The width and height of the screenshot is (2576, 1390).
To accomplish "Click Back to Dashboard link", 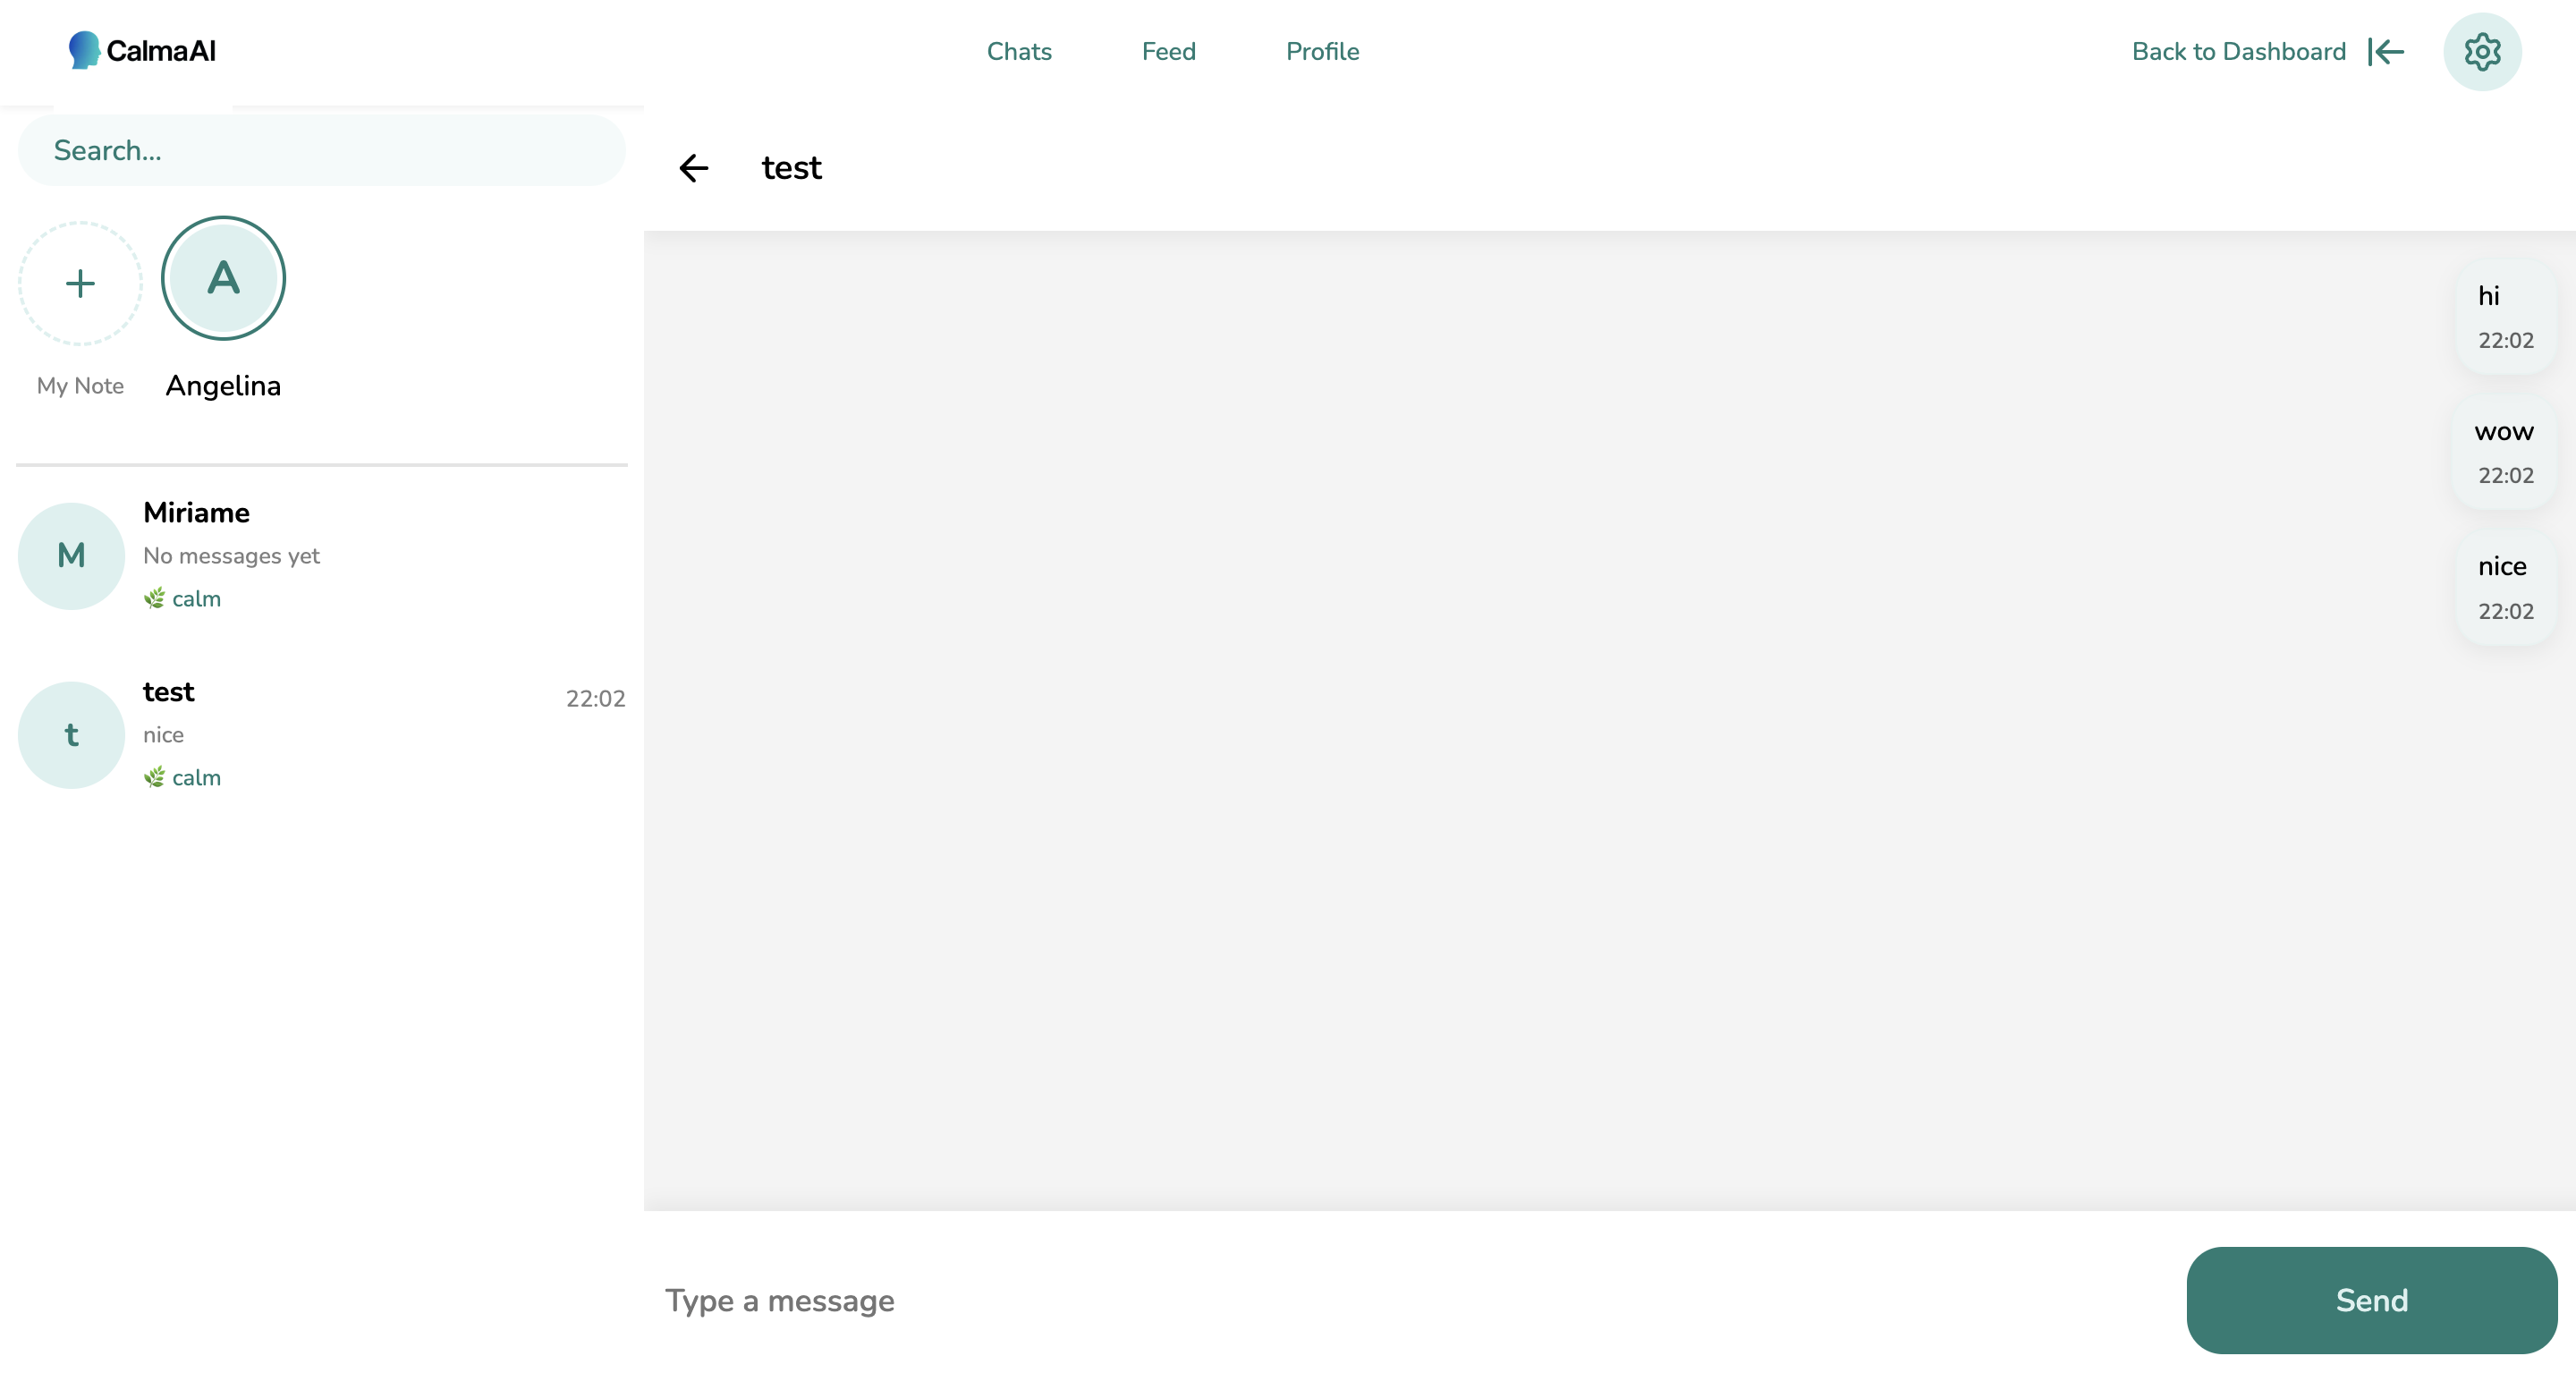I will point(2238,52).
